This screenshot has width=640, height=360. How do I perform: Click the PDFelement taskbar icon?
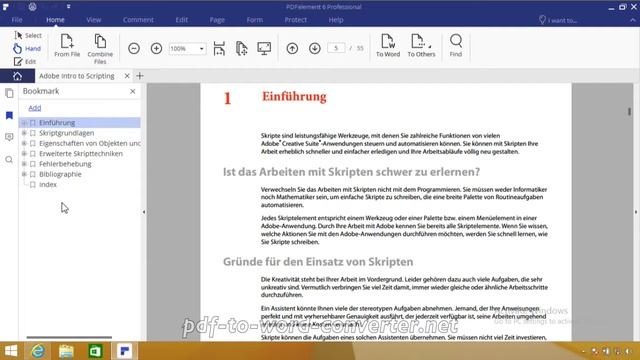124,351
